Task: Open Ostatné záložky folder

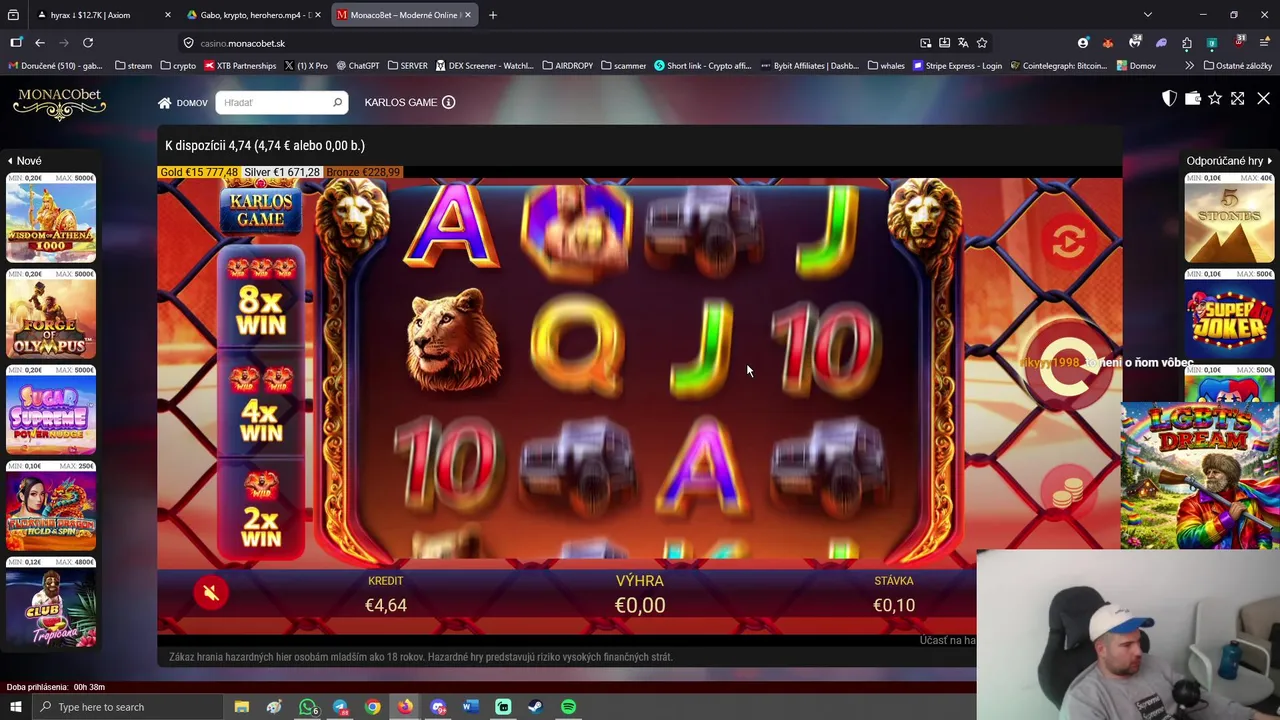Action: pyautogui.click(x=1238, y=66)
